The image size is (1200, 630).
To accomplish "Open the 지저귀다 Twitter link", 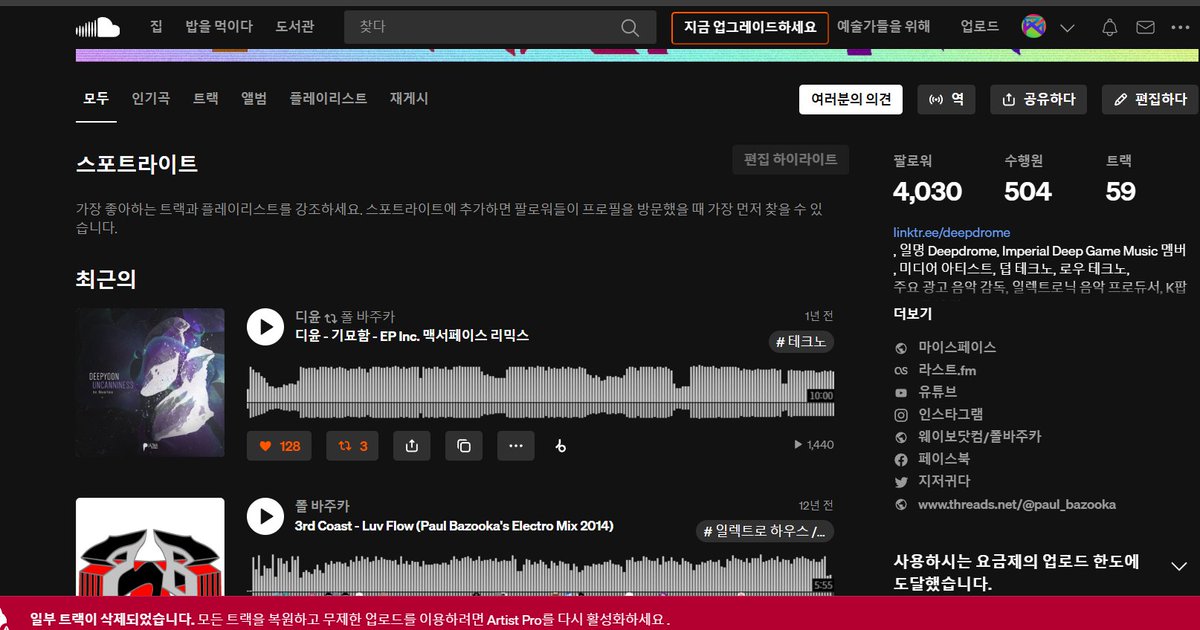I will 944,482.
